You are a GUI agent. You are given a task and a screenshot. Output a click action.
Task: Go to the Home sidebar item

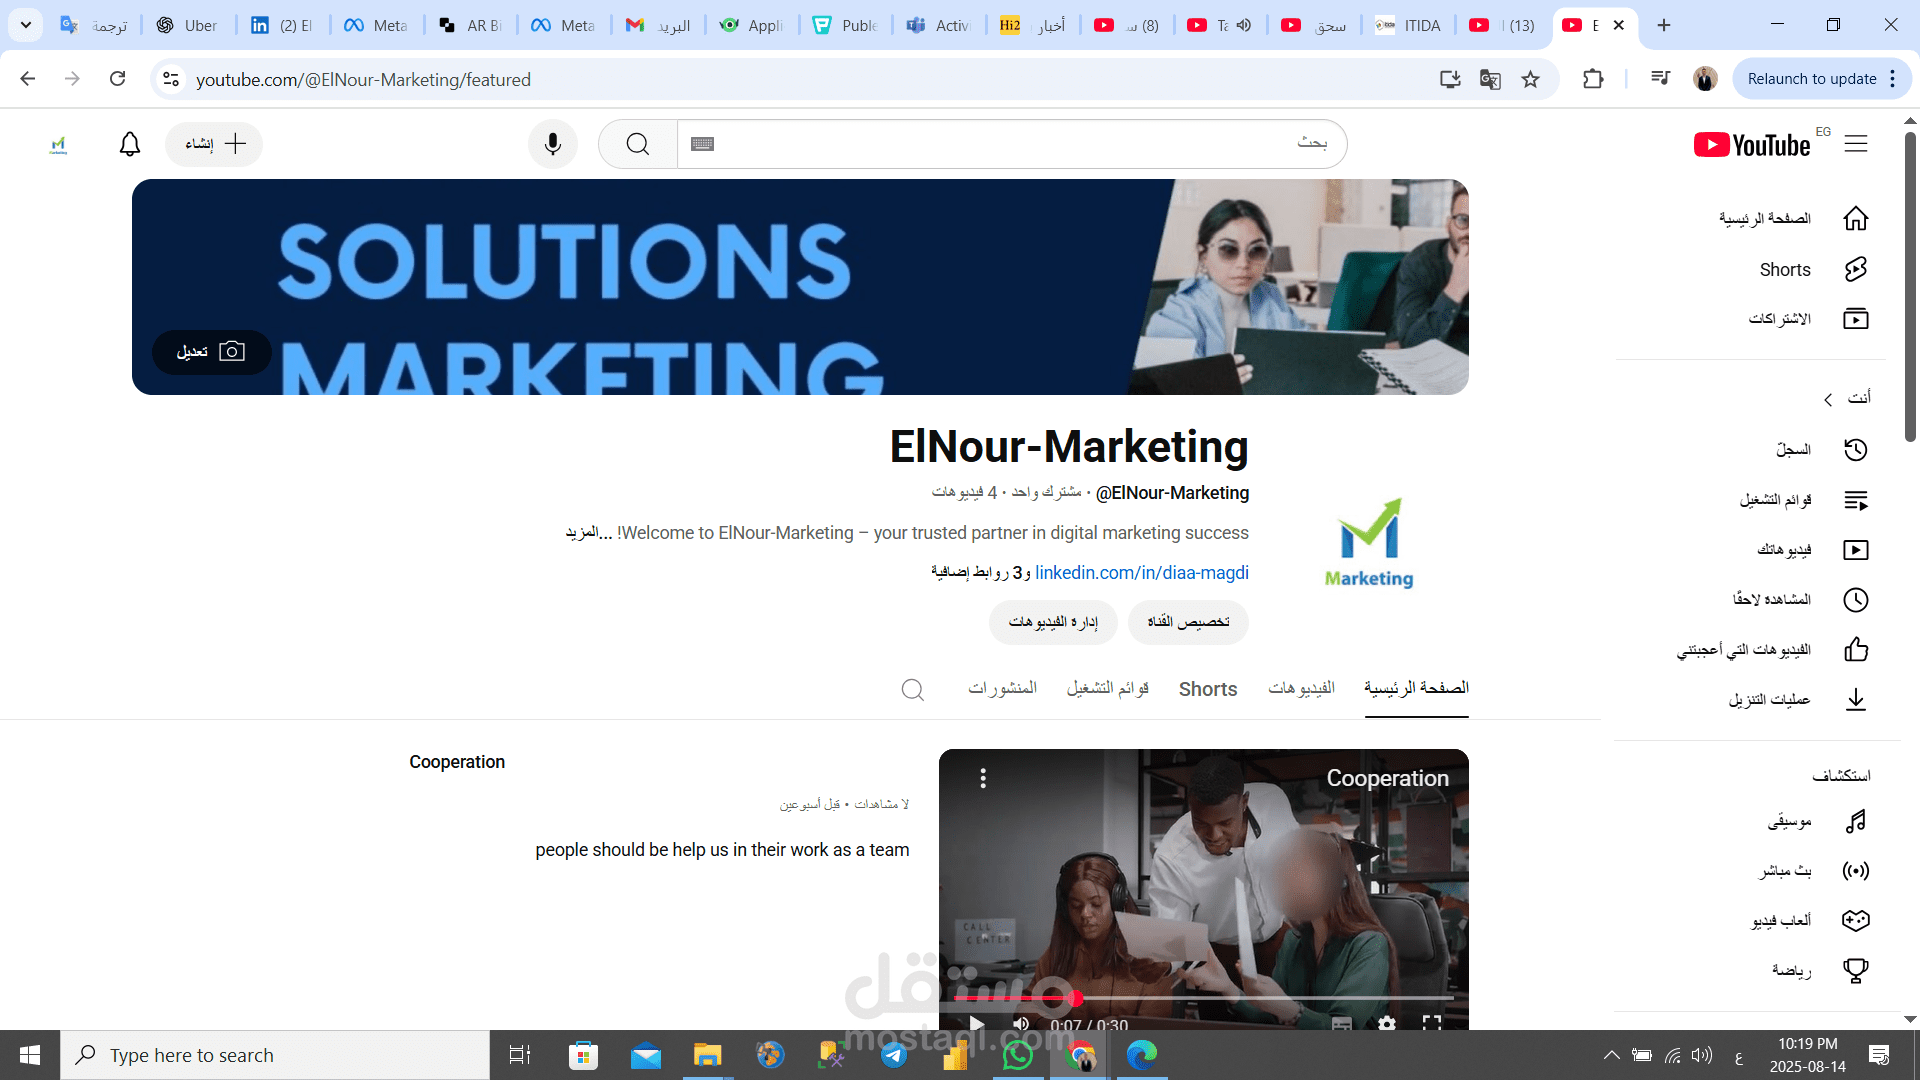1793,218
